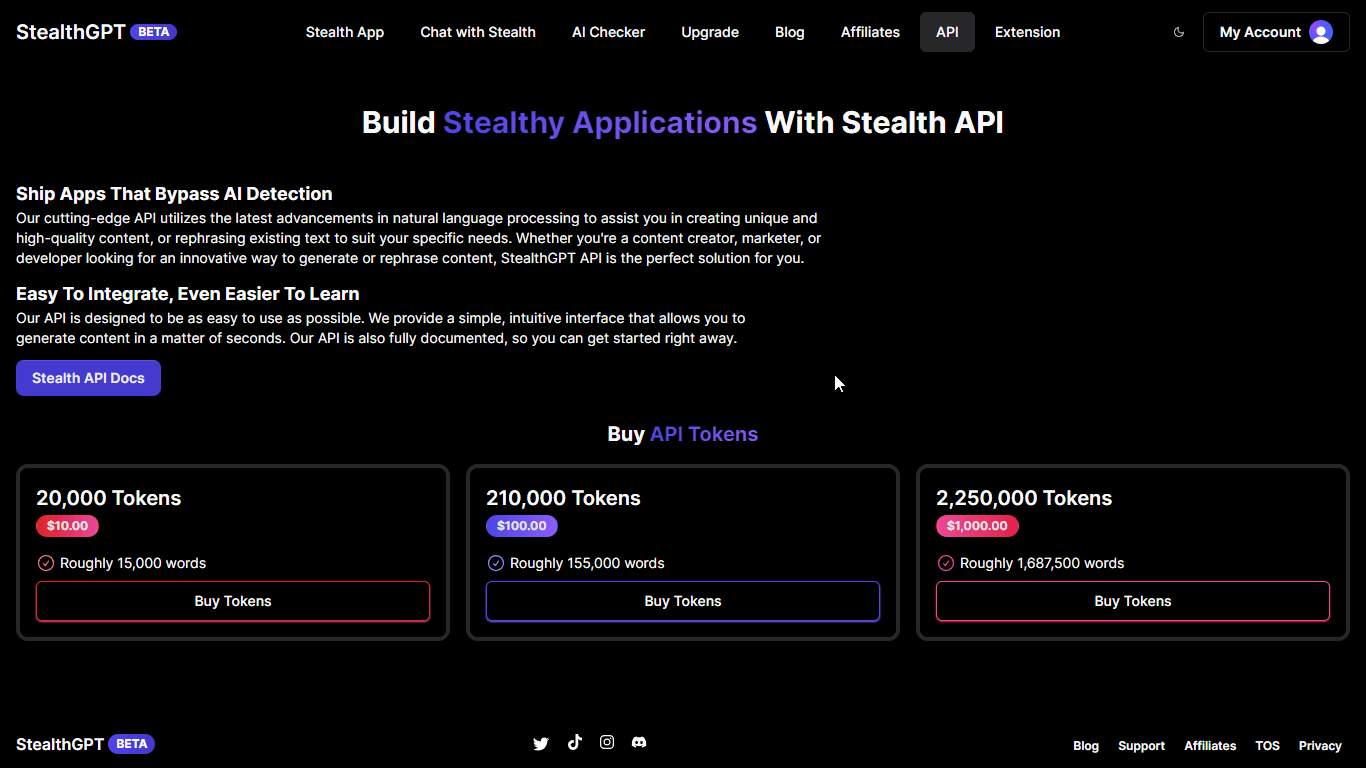Buy Tokens for the 210,000 token plan
1366x768 pixels.
(683, 601)
